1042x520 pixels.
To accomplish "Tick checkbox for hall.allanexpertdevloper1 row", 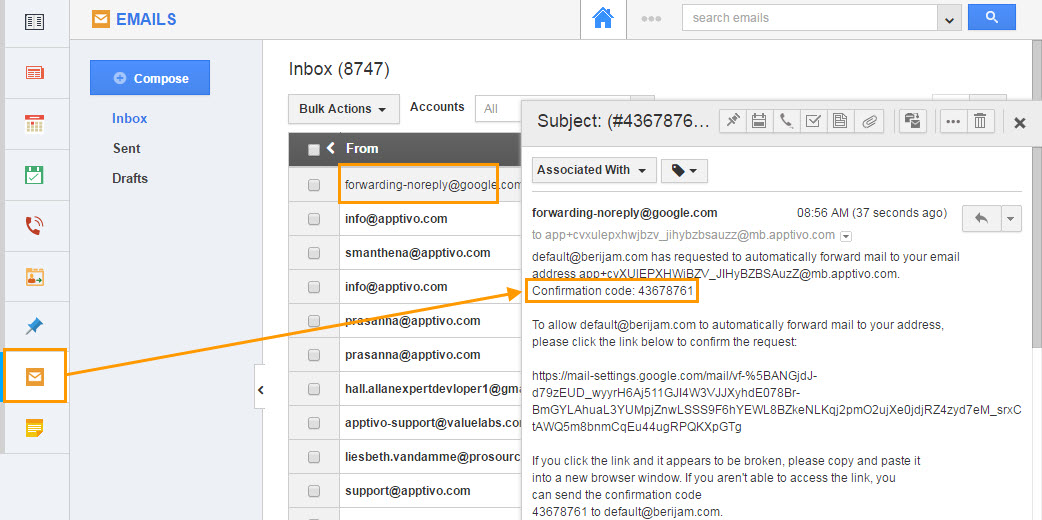I will click(x=314, y=389).
